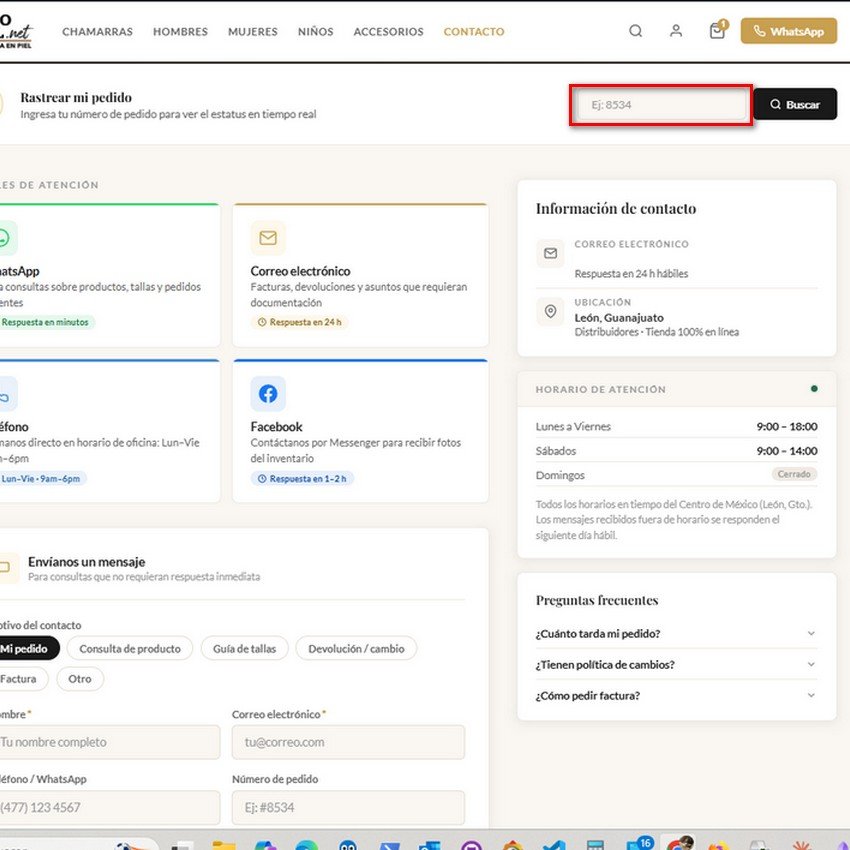Click the Facebook logo icon

tap(268, 394)
